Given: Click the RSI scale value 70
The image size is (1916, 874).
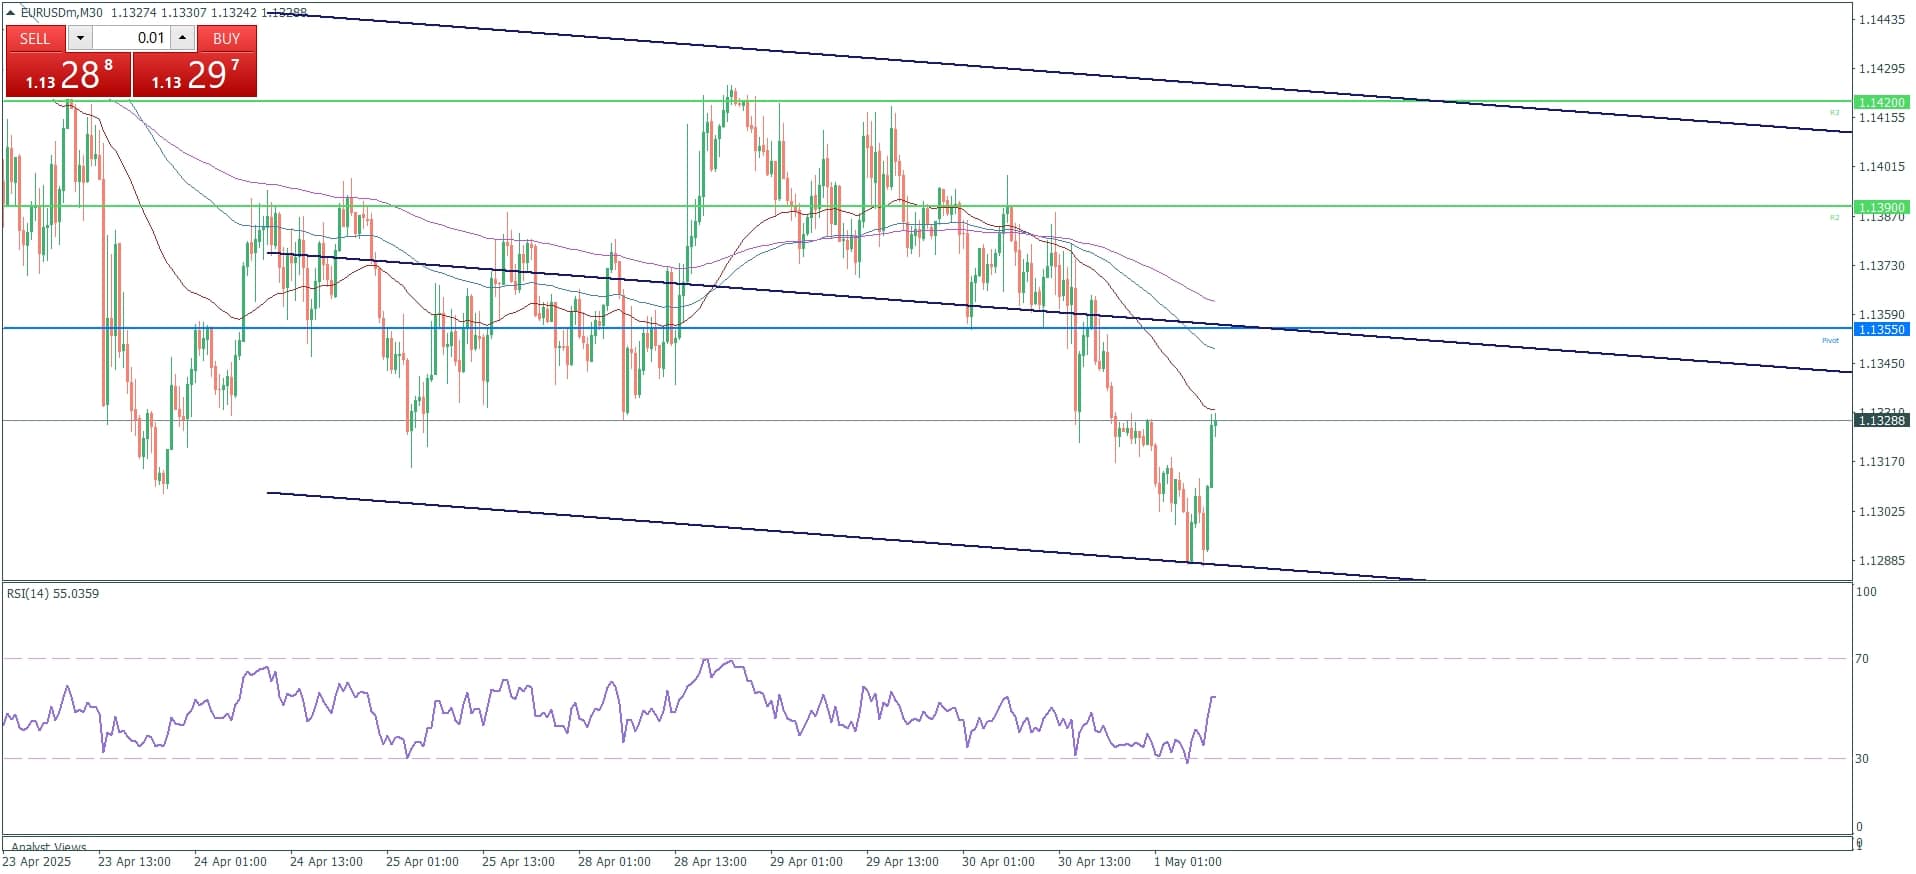Looking at the screenshot, I should coord(1862,658).
